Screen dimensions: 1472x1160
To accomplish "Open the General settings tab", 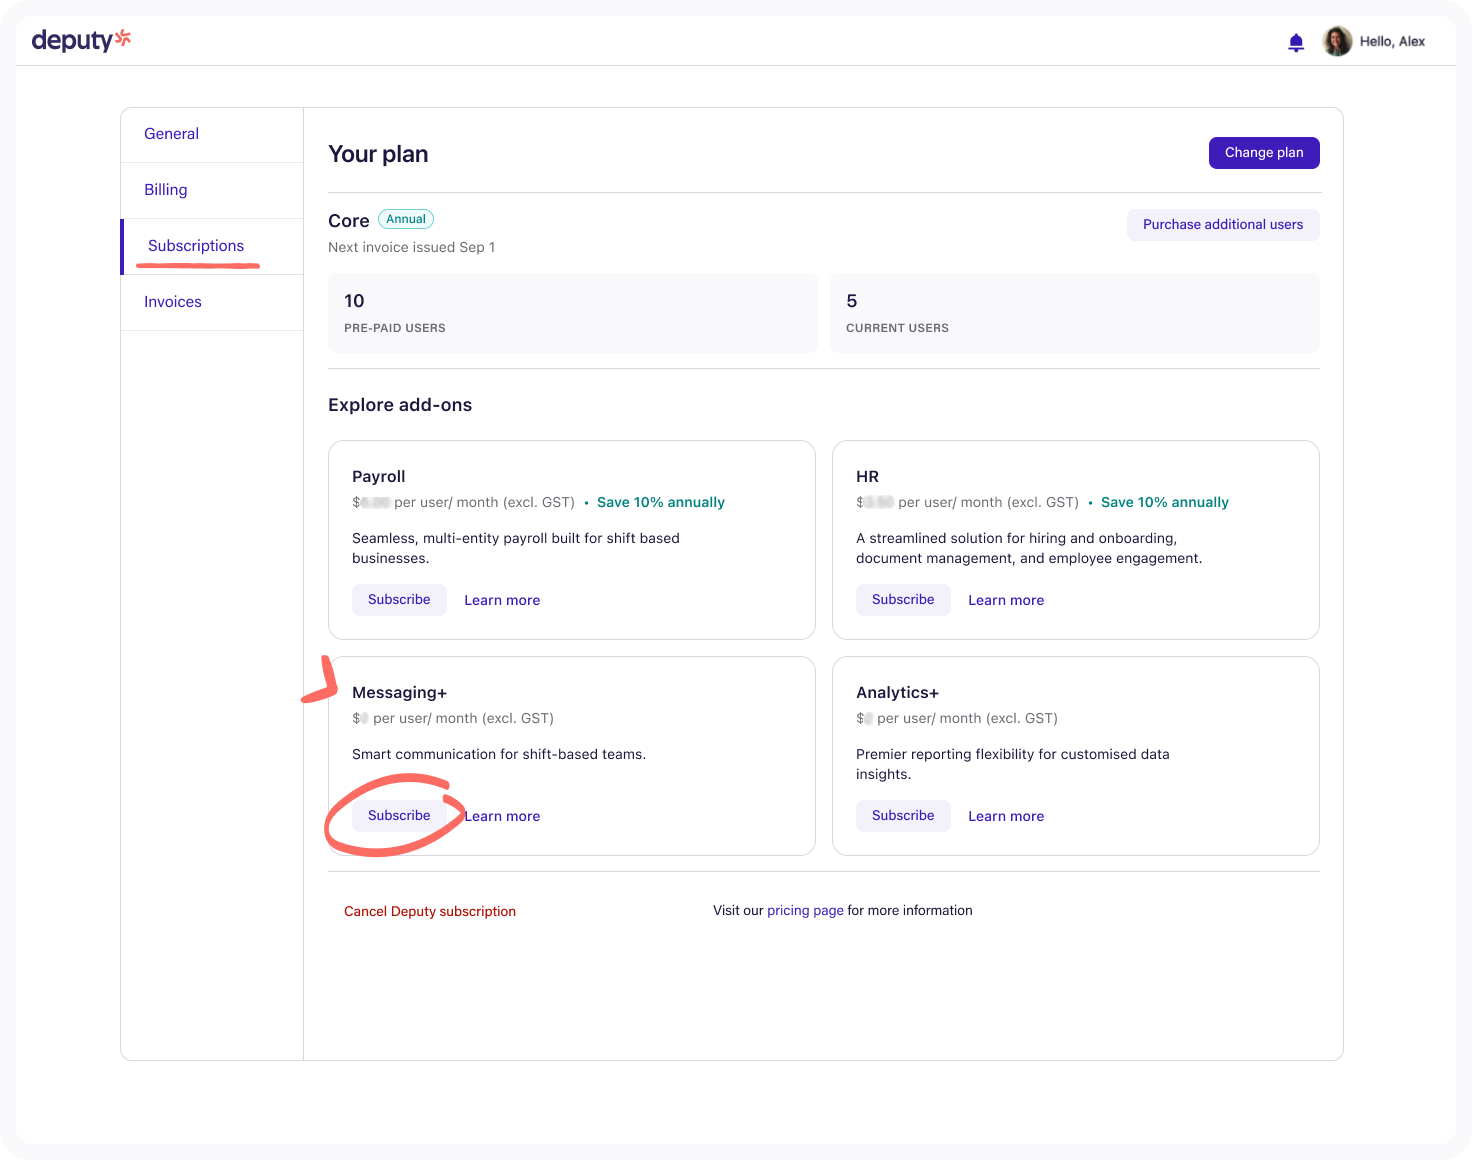I will (x=171, y=134).
